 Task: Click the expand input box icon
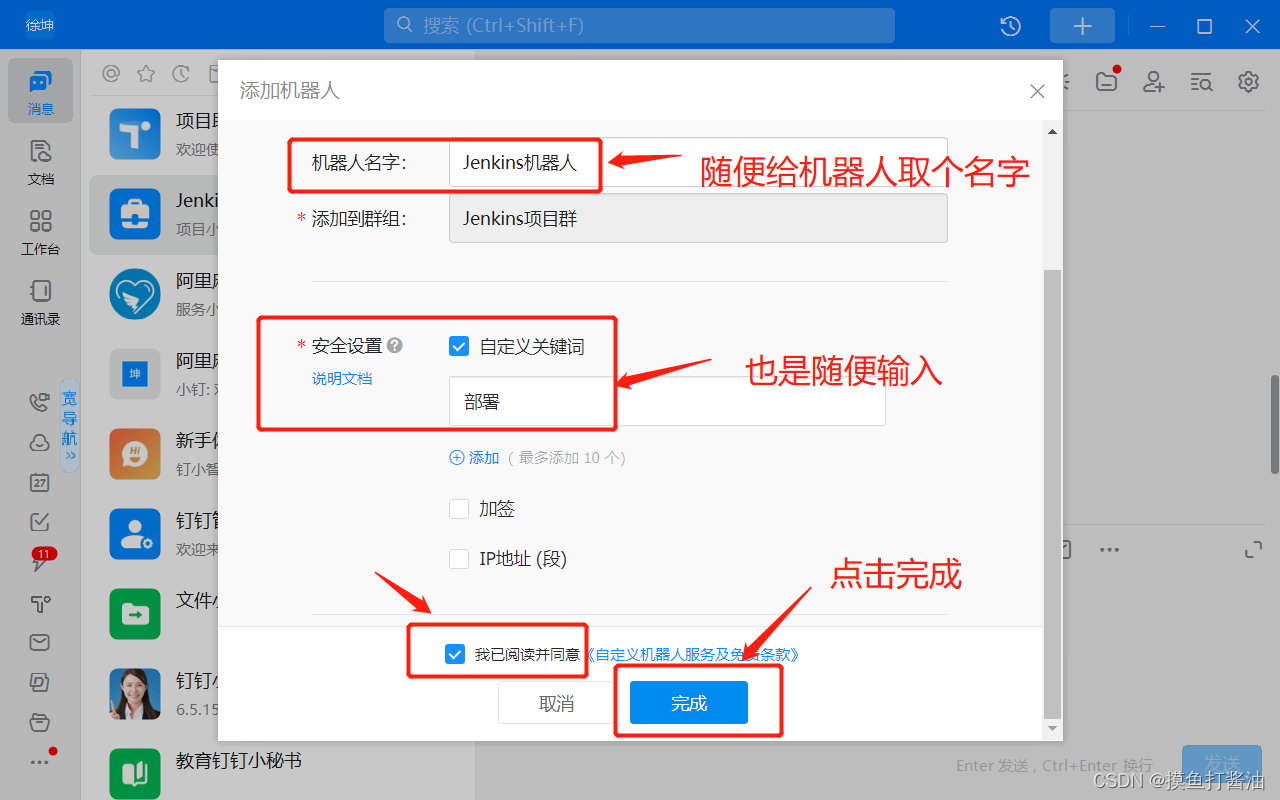click(x=1254, y=550)
